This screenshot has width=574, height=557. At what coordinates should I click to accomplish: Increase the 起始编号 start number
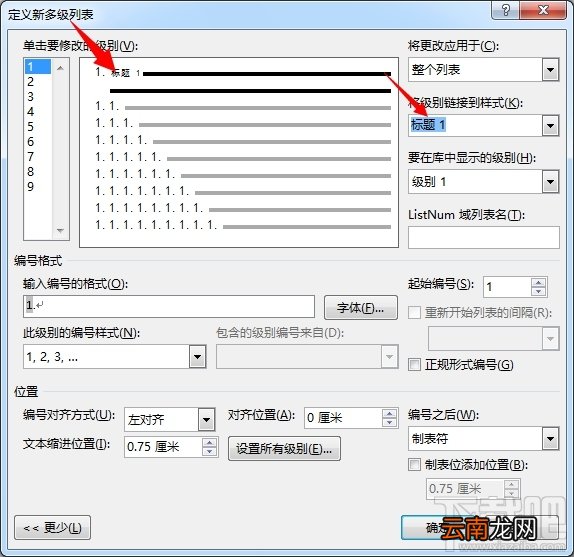click(x=538, y=282)
